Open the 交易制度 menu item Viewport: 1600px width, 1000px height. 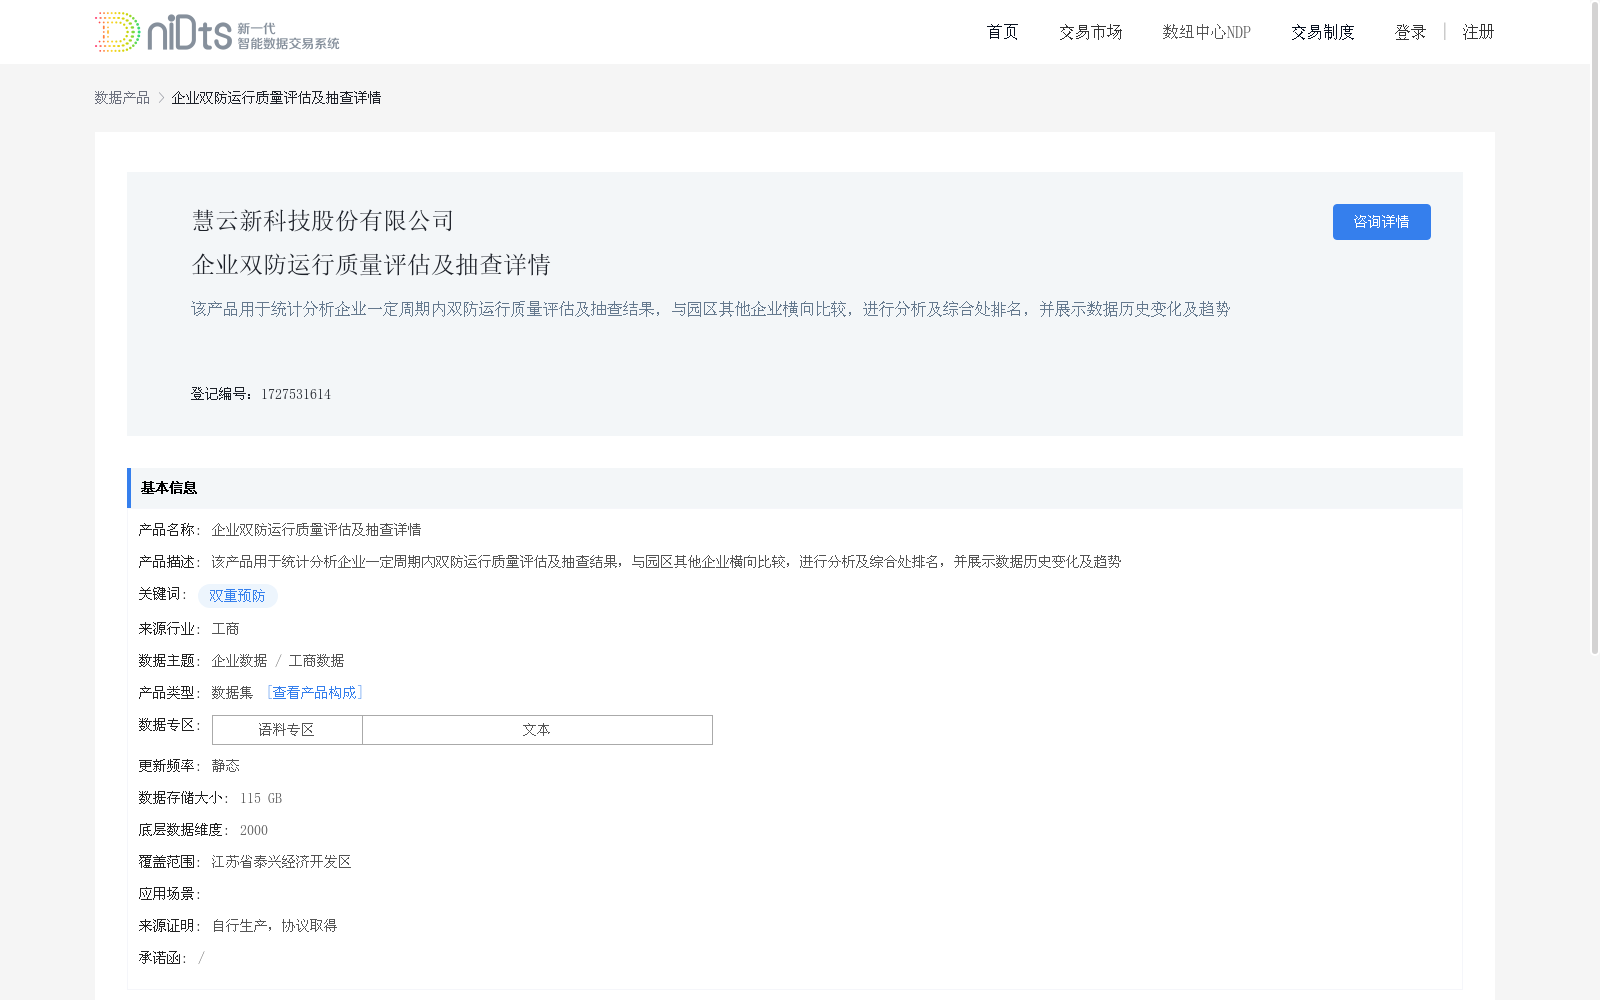pyautogui.click(x=1322, y=32)
